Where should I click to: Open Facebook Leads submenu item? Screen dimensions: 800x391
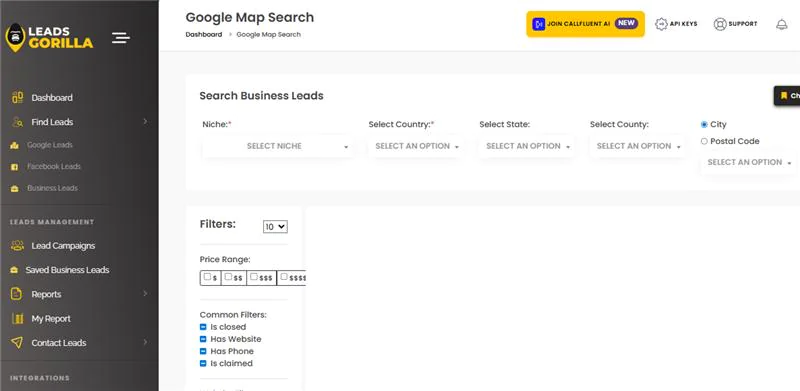(x=54, y=166)
